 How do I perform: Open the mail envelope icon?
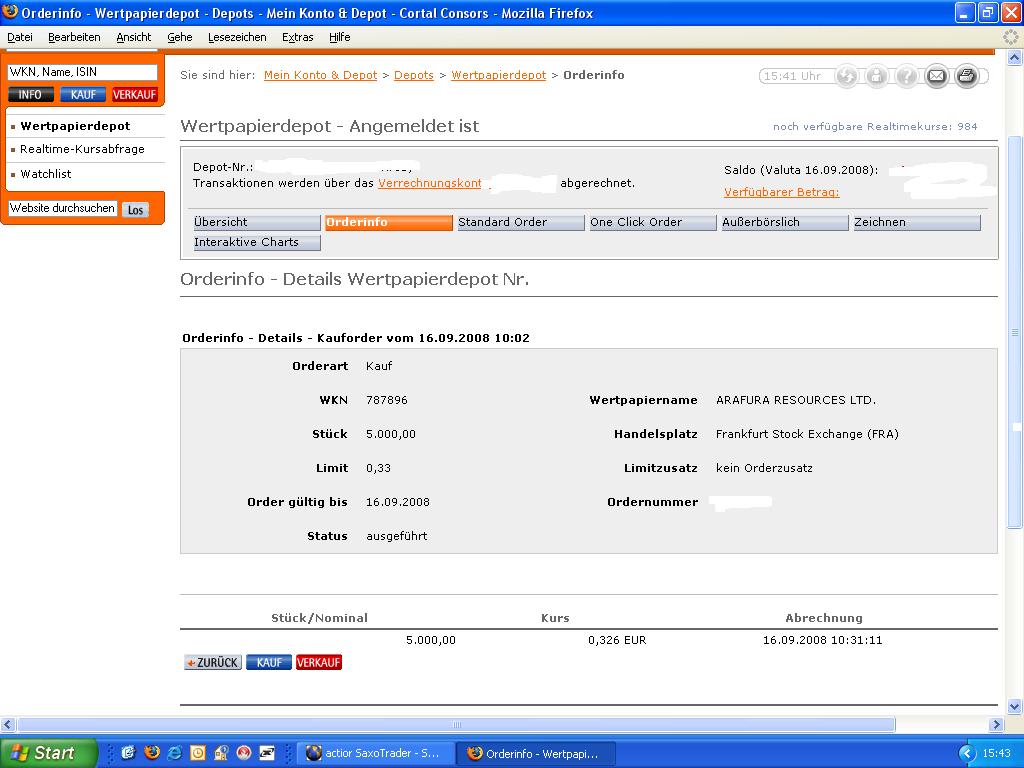[936, 76]
